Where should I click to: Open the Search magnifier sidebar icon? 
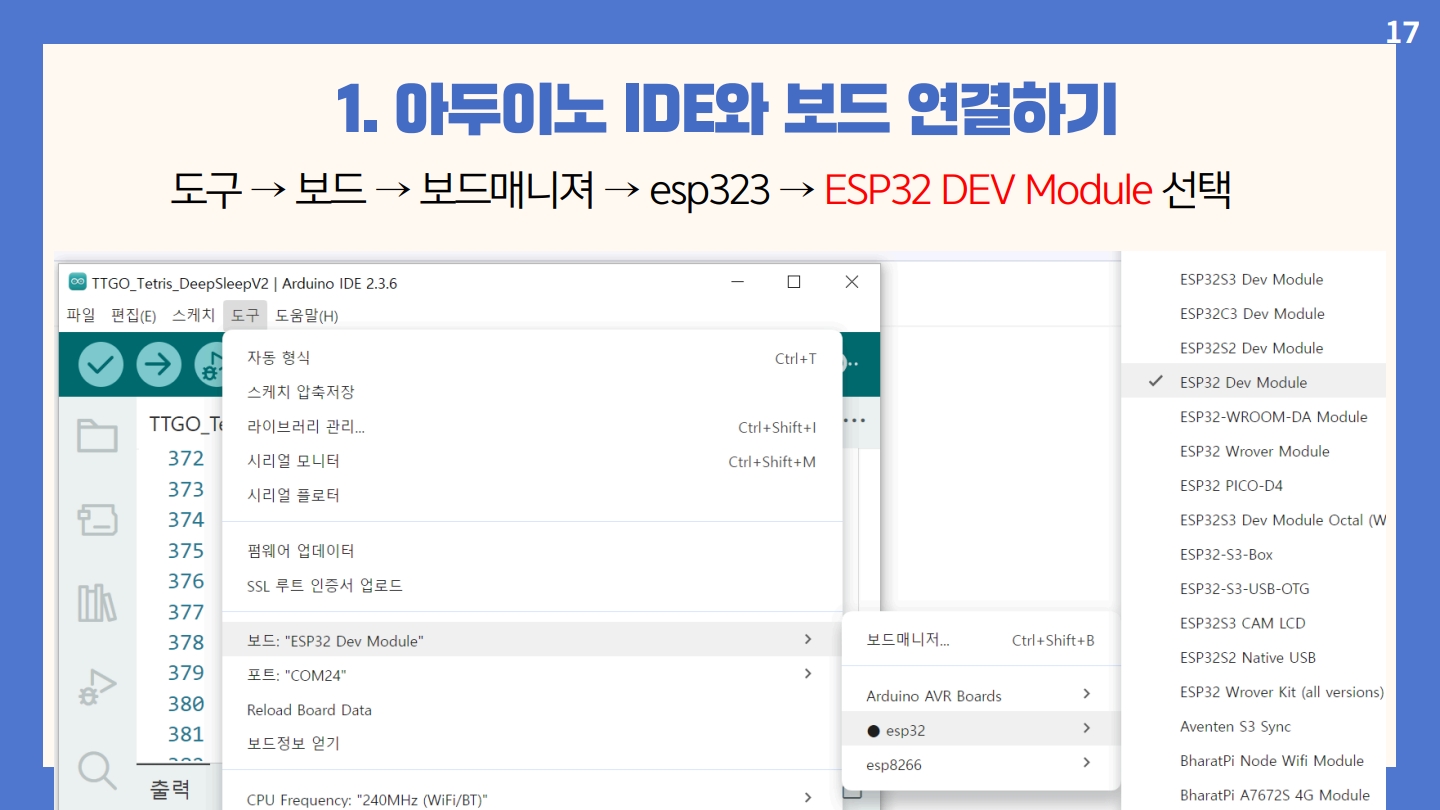click(x=97, y=770)
